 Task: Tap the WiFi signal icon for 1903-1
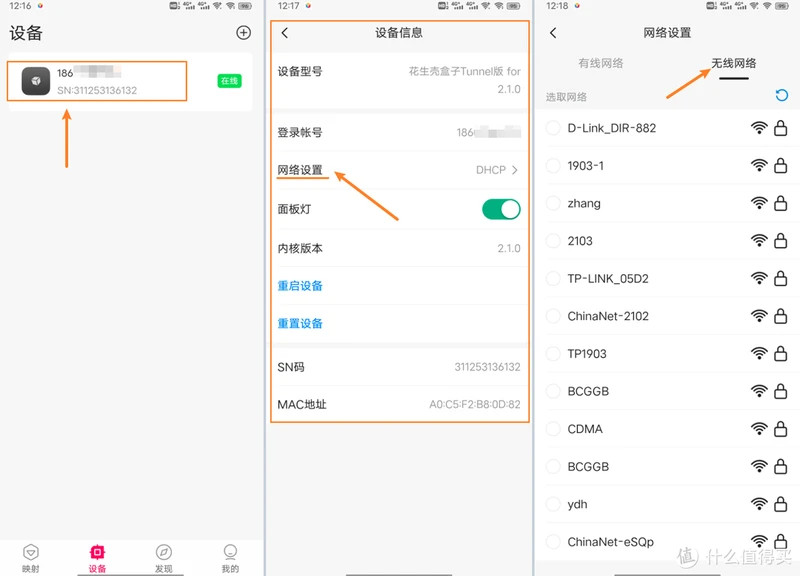pos(759,165)
